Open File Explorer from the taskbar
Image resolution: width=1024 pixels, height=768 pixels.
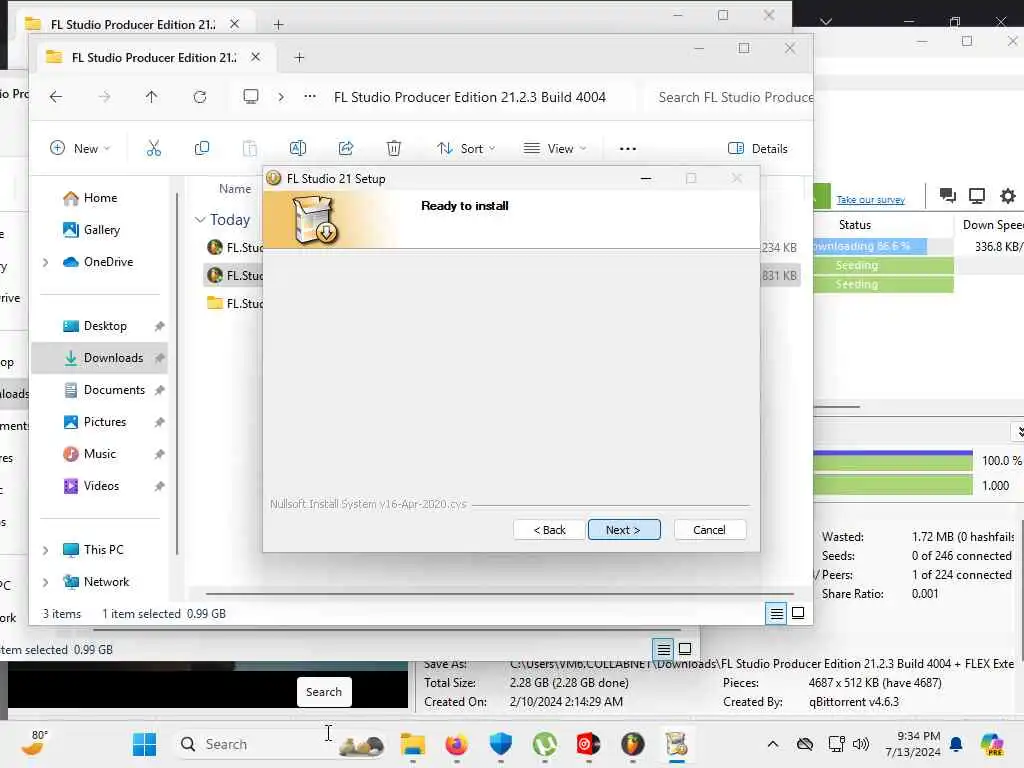pyautogui.click(x=413, y=744)
